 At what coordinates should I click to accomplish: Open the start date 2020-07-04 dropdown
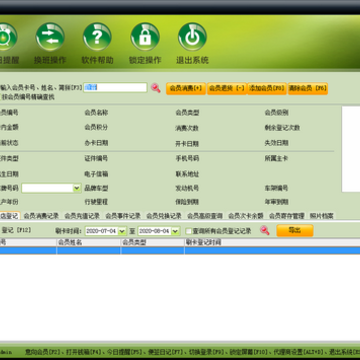pyautogui.click(x=122, y=231)
